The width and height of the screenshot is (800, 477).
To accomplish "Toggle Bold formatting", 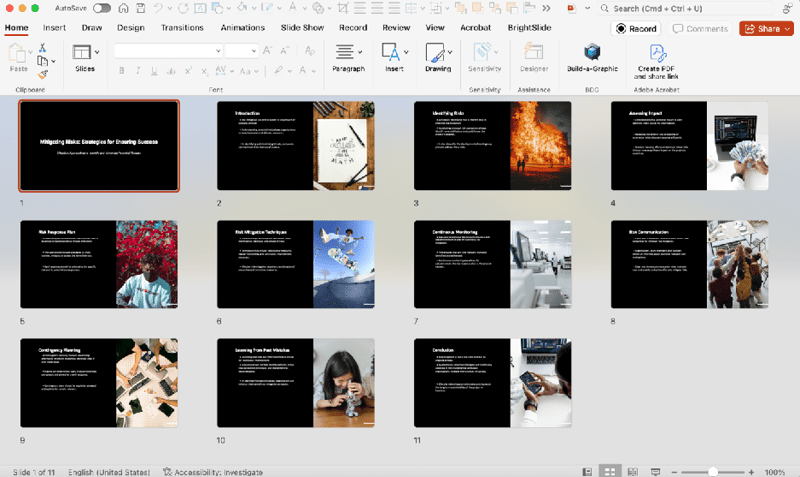I will point(121,71).
